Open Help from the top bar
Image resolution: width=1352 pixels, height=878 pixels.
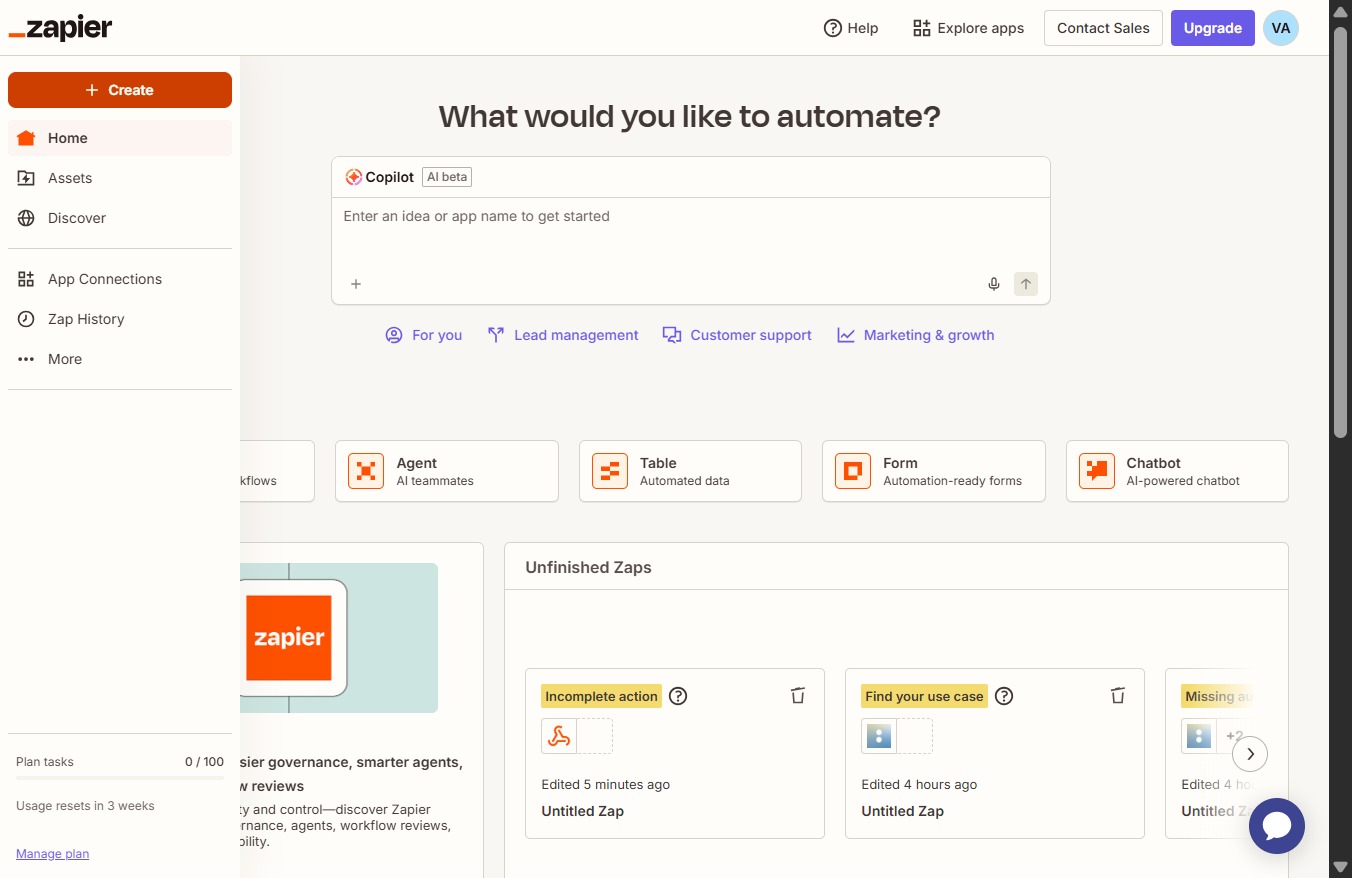(x=851, y=28)
